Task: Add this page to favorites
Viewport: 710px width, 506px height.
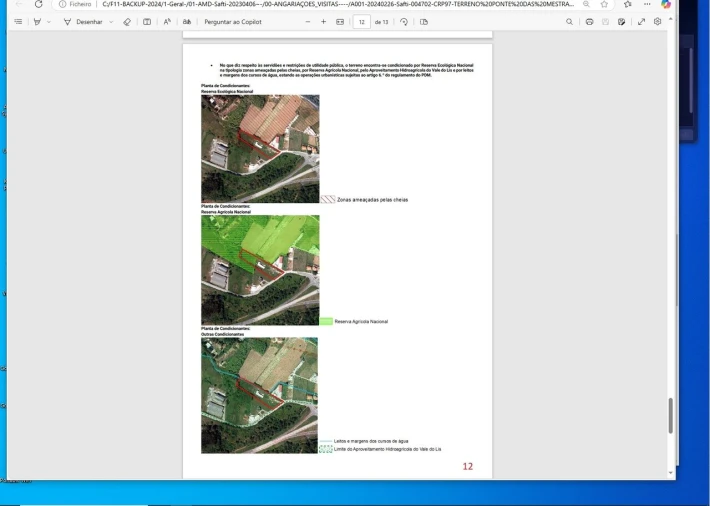Action: tap(604, 4)
